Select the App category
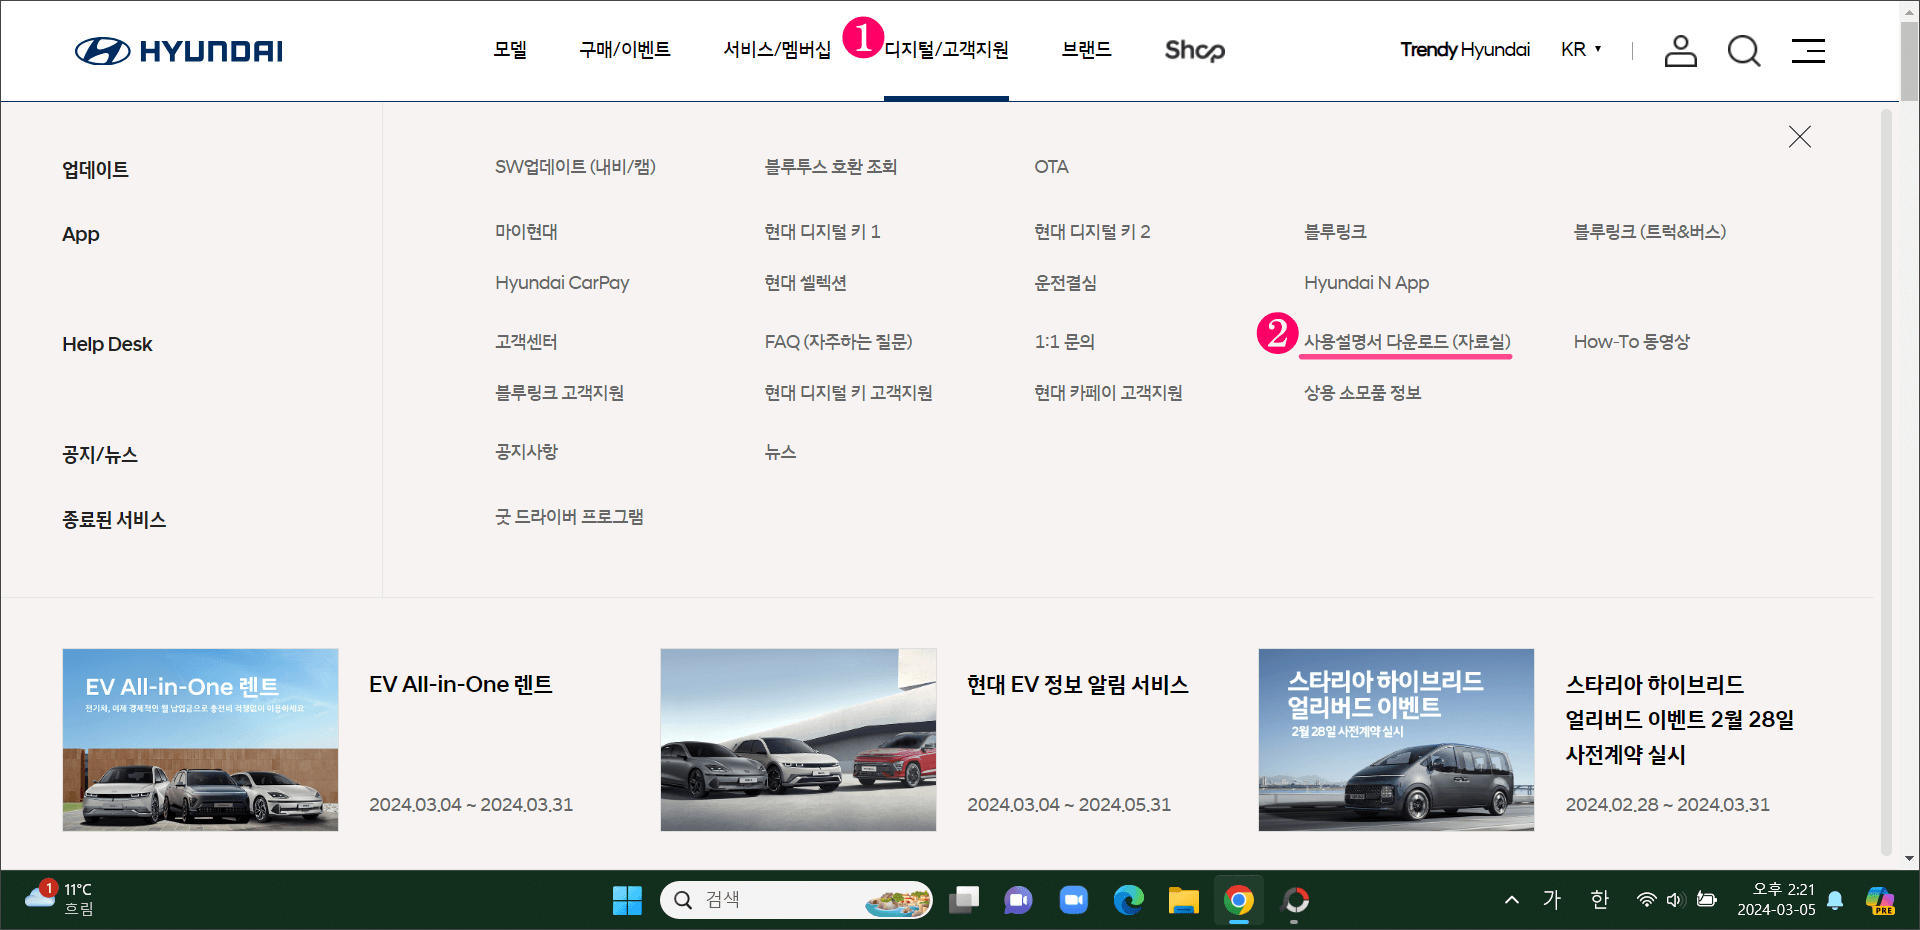Image resolution: width=1920 pixels, height=930 pixels. pos(81,234)
